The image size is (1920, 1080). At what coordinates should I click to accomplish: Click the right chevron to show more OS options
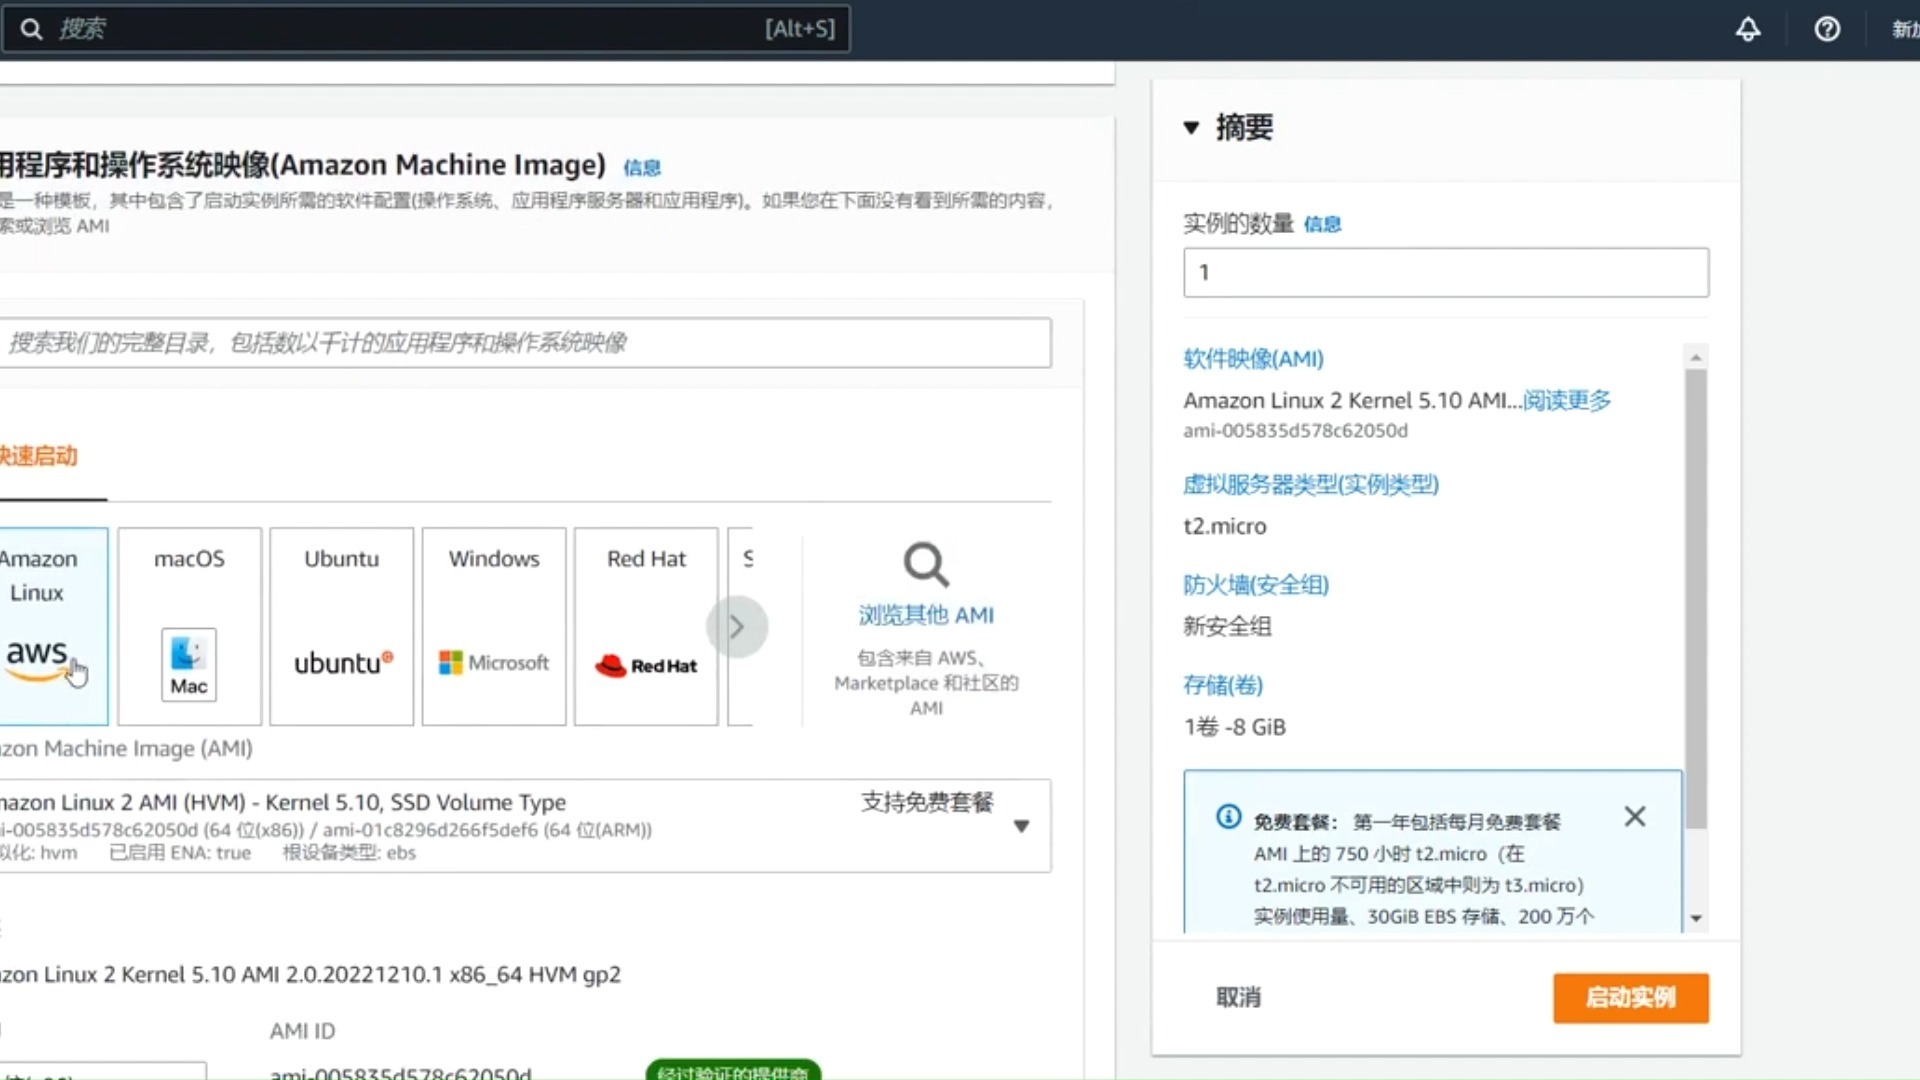tap(737, 626)
